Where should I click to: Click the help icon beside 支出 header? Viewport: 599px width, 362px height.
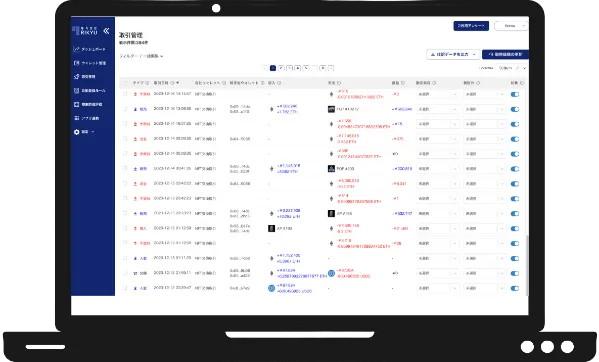tap(339, 83)
